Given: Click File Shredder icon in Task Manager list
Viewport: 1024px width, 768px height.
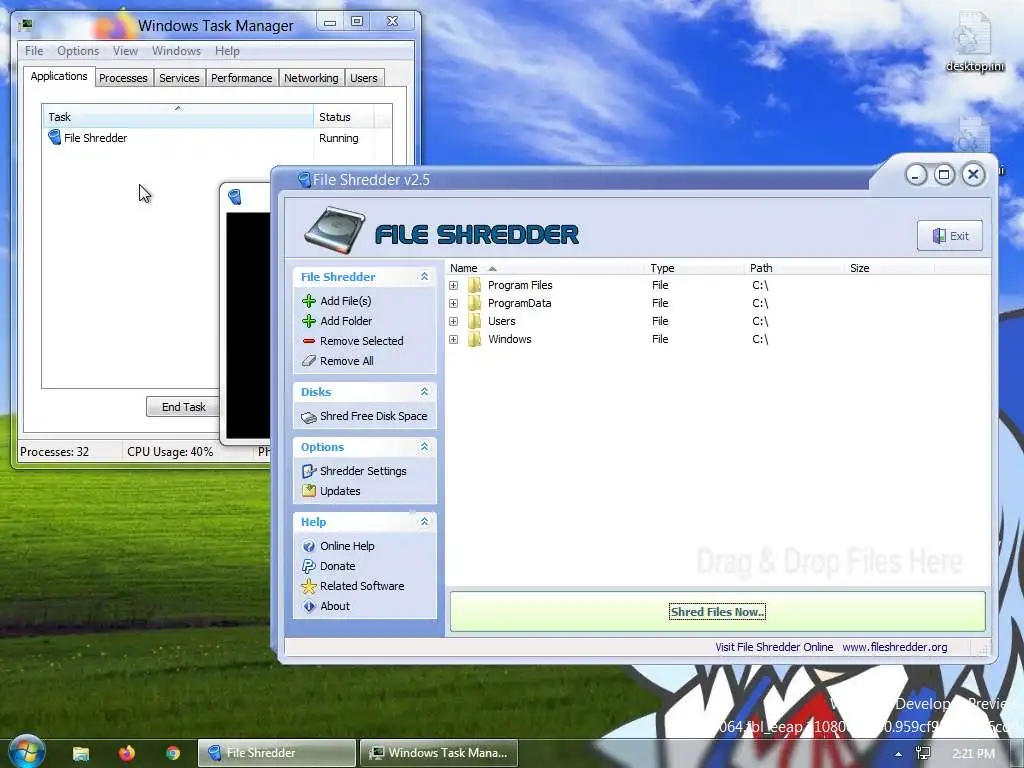Looking at the screenshot, I should pyautogui.click(x=55, y=138).
